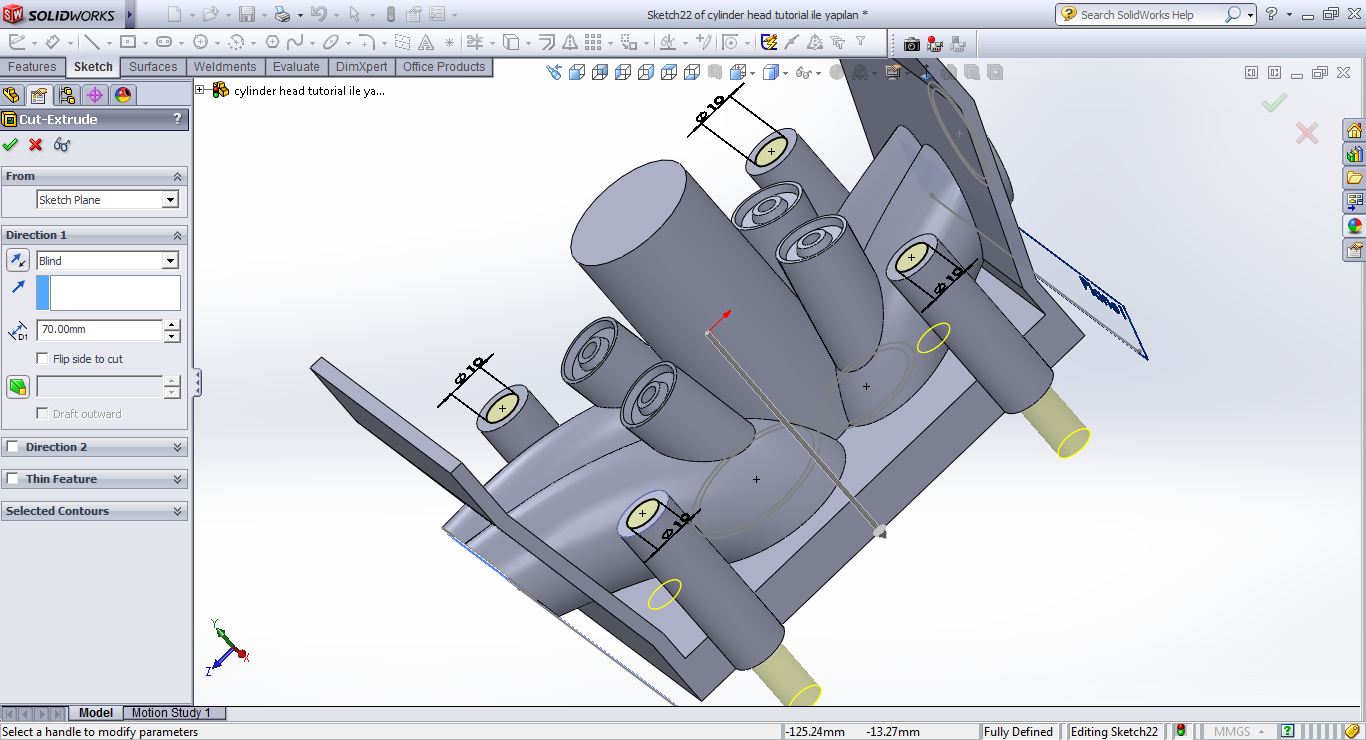Click the Hide/Show Items glasses icon
Image resolution: width=1366 pixels, height=740 pixels.
click(805, 71)
